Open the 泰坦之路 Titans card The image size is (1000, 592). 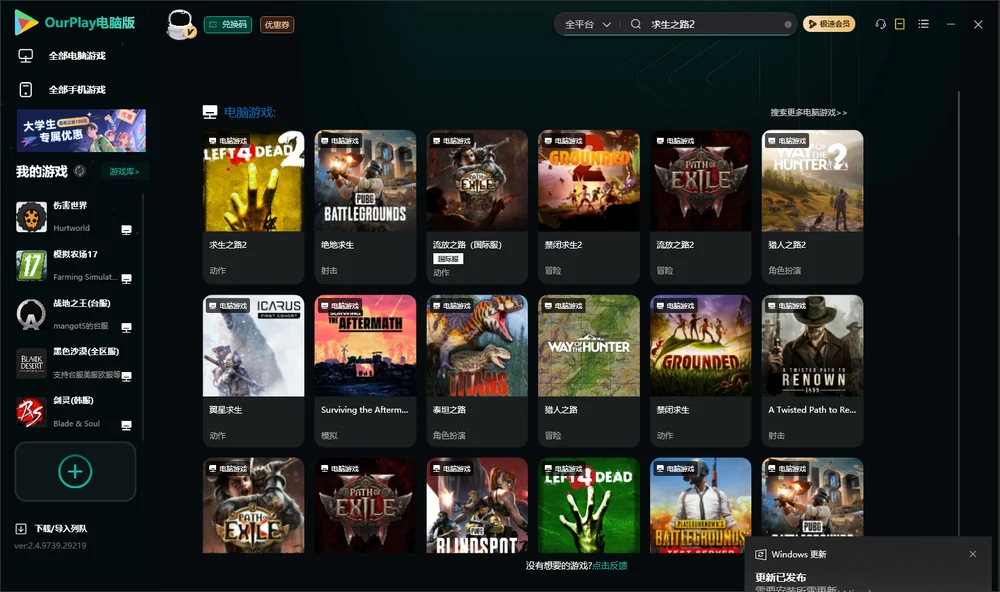[x=477, y=371]
